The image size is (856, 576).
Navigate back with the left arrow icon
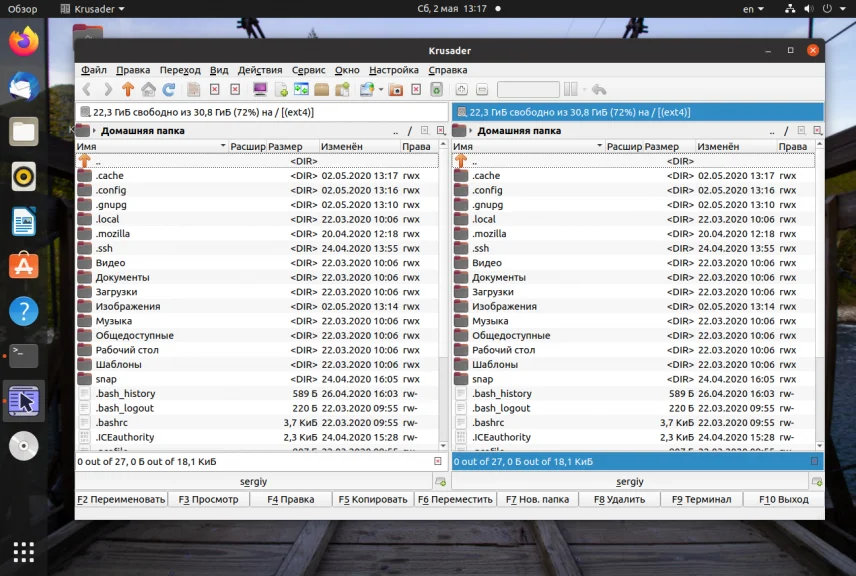(x=87, y=90)
